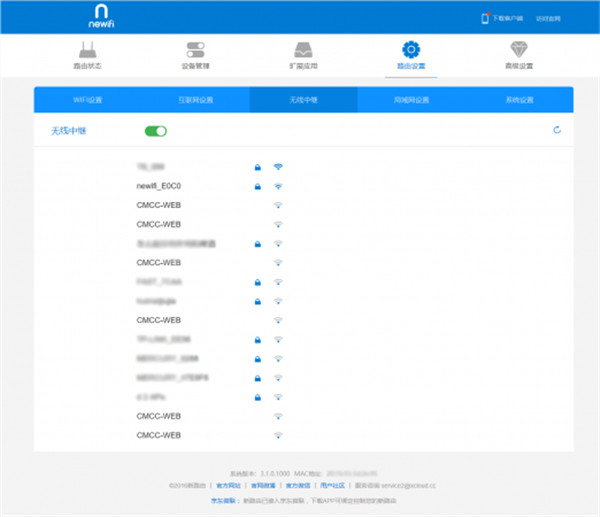Open the 设备管理 device management icon
Screen dimensions: 600x517
point(195,50)
